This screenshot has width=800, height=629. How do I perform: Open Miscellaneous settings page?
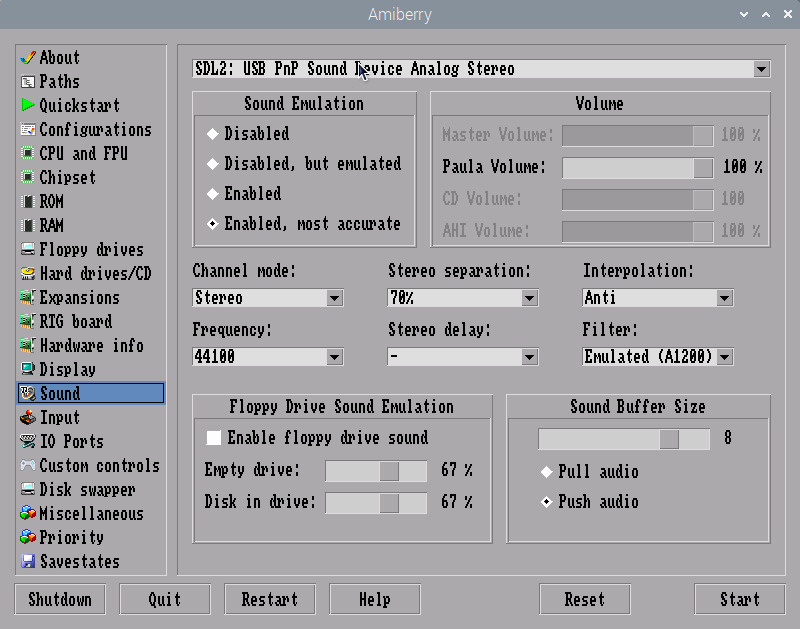pos(91,513)
